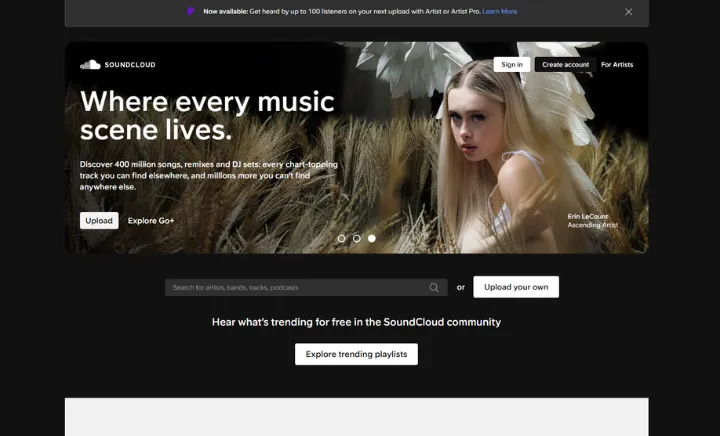The image size is (720, 436).
Task: Select the first carousel slide dot
Action: click(x=341, y=238)
